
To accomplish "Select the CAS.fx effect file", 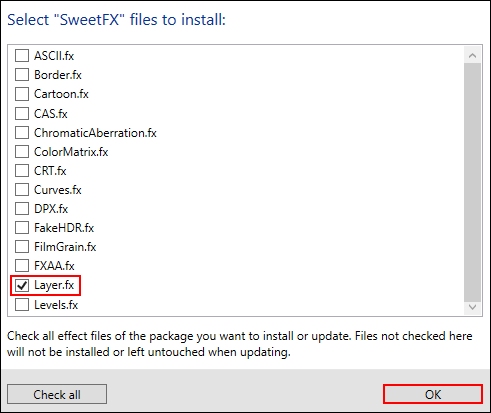I will 22,114.
